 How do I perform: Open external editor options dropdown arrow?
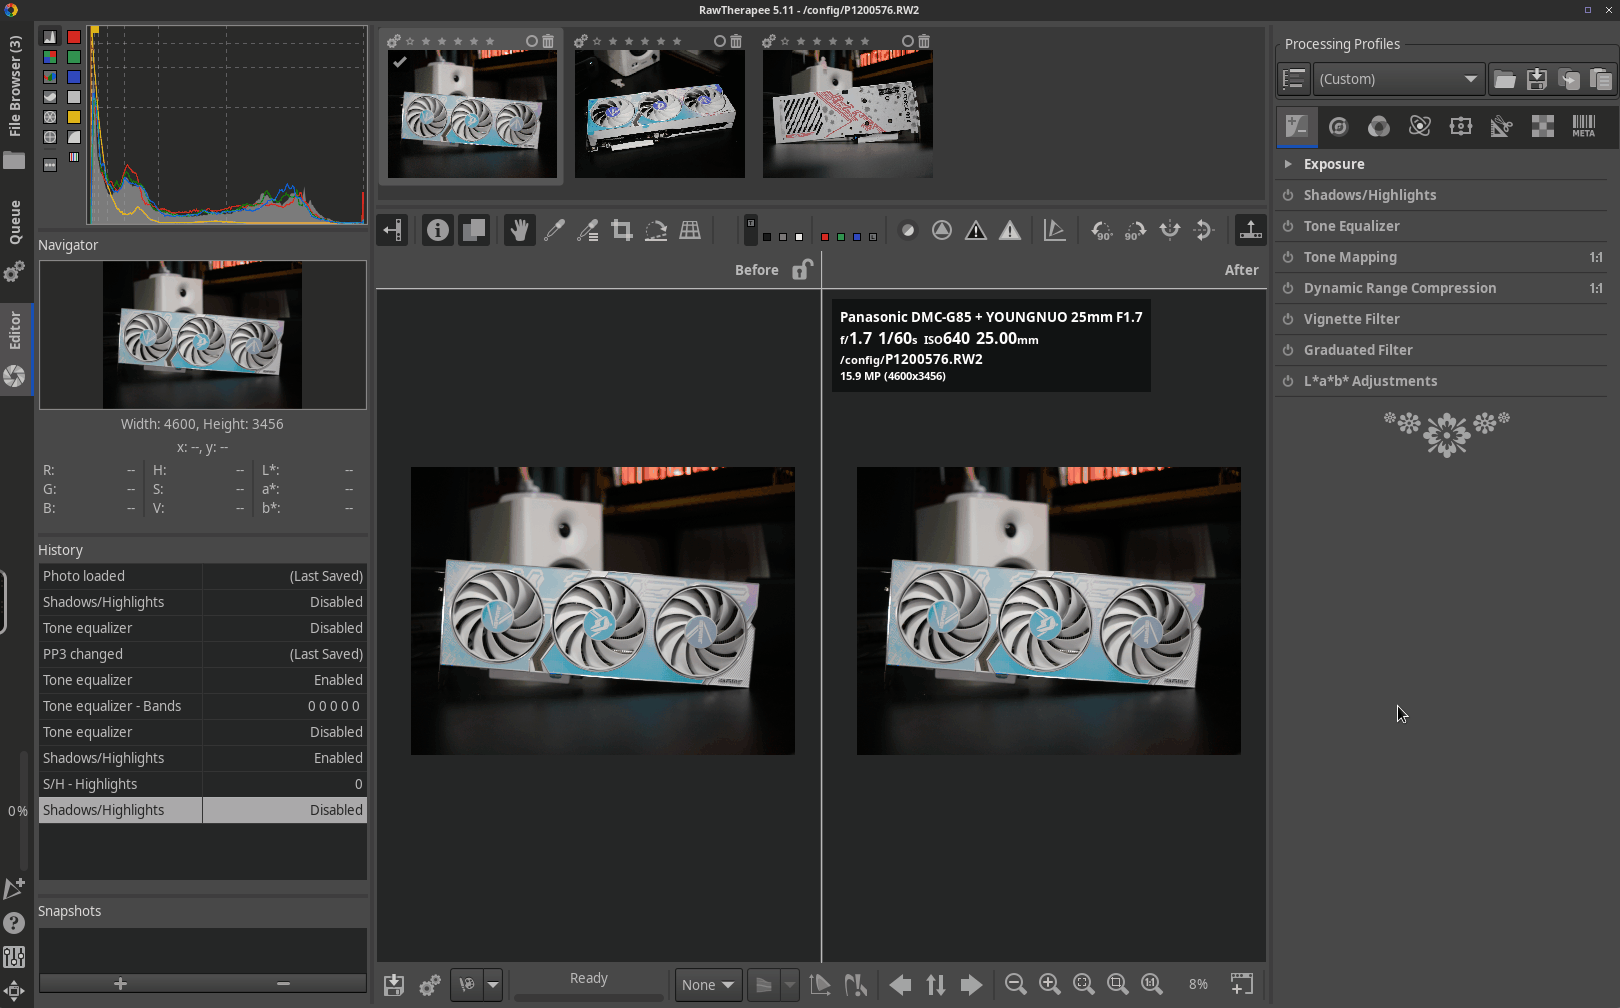(493, 985)
